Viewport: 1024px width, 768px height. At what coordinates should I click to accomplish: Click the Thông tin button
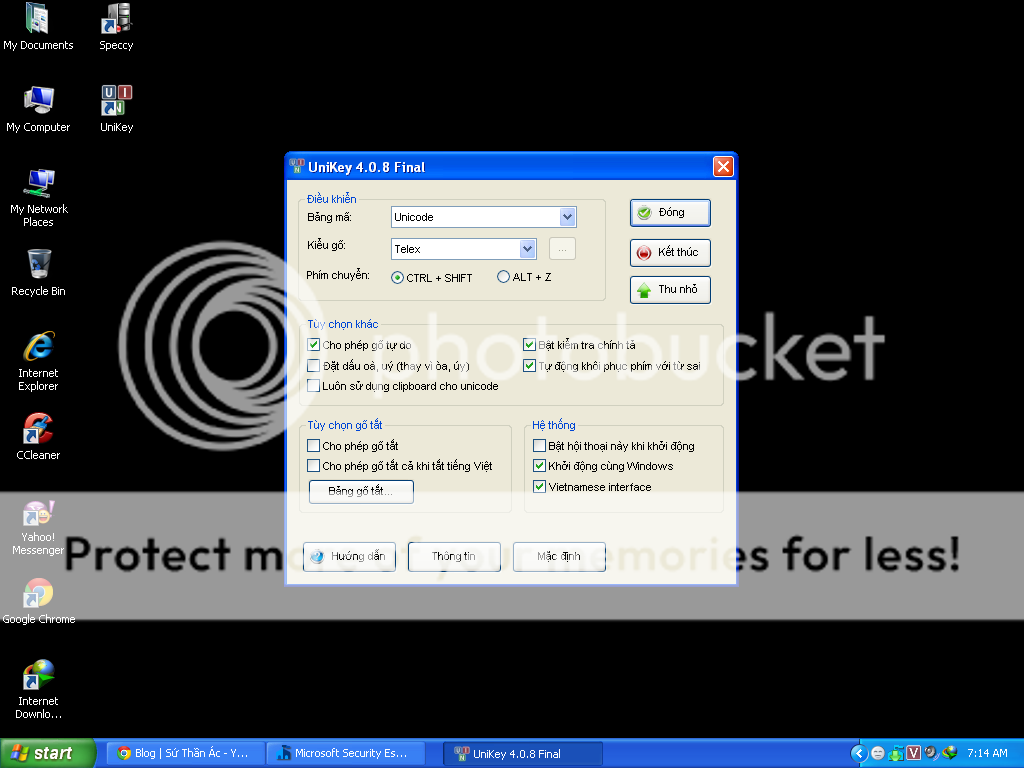pos(454,556)
